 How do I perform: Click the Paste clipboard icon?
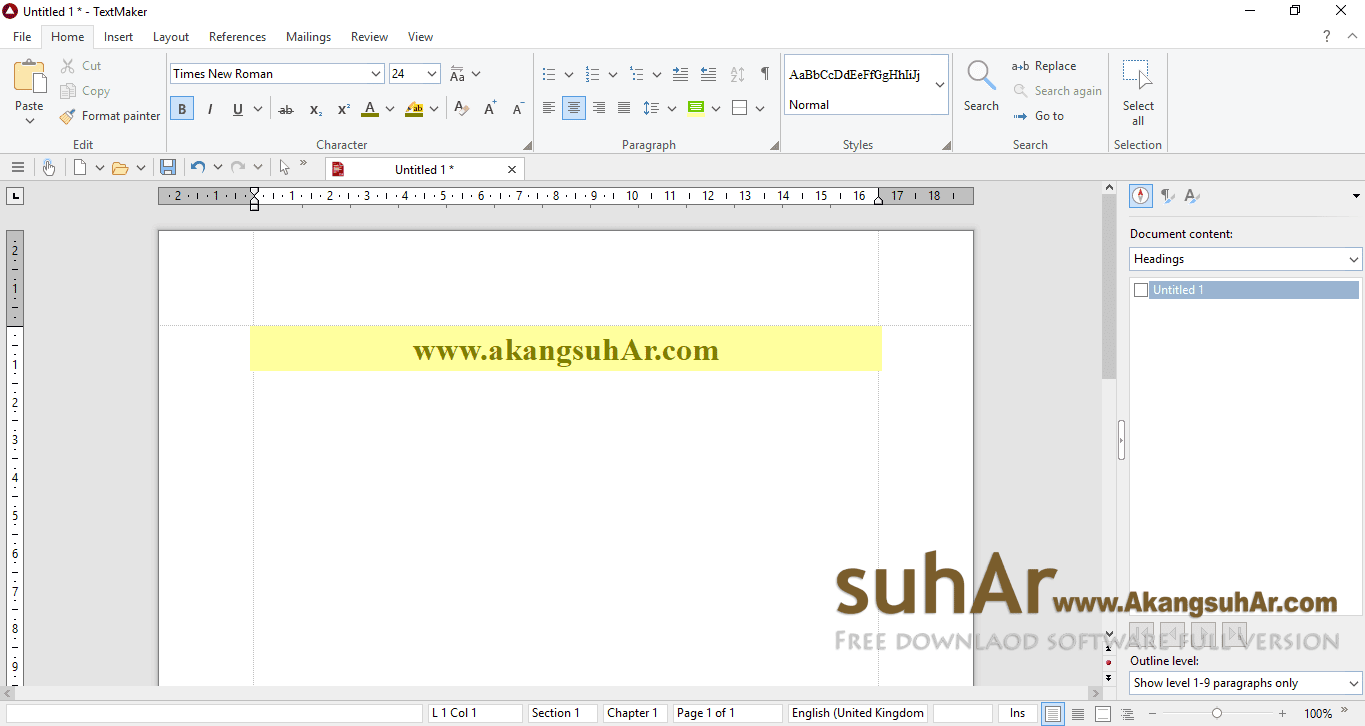coord(29,77)
